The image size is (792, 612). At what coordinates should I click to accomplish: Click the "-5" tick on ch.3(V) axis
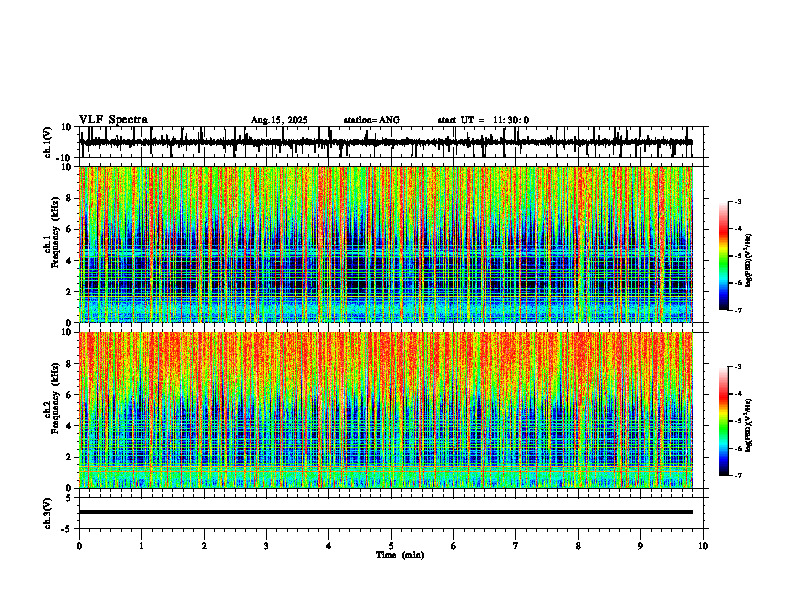pyautogui.click(x=68, y=529)
